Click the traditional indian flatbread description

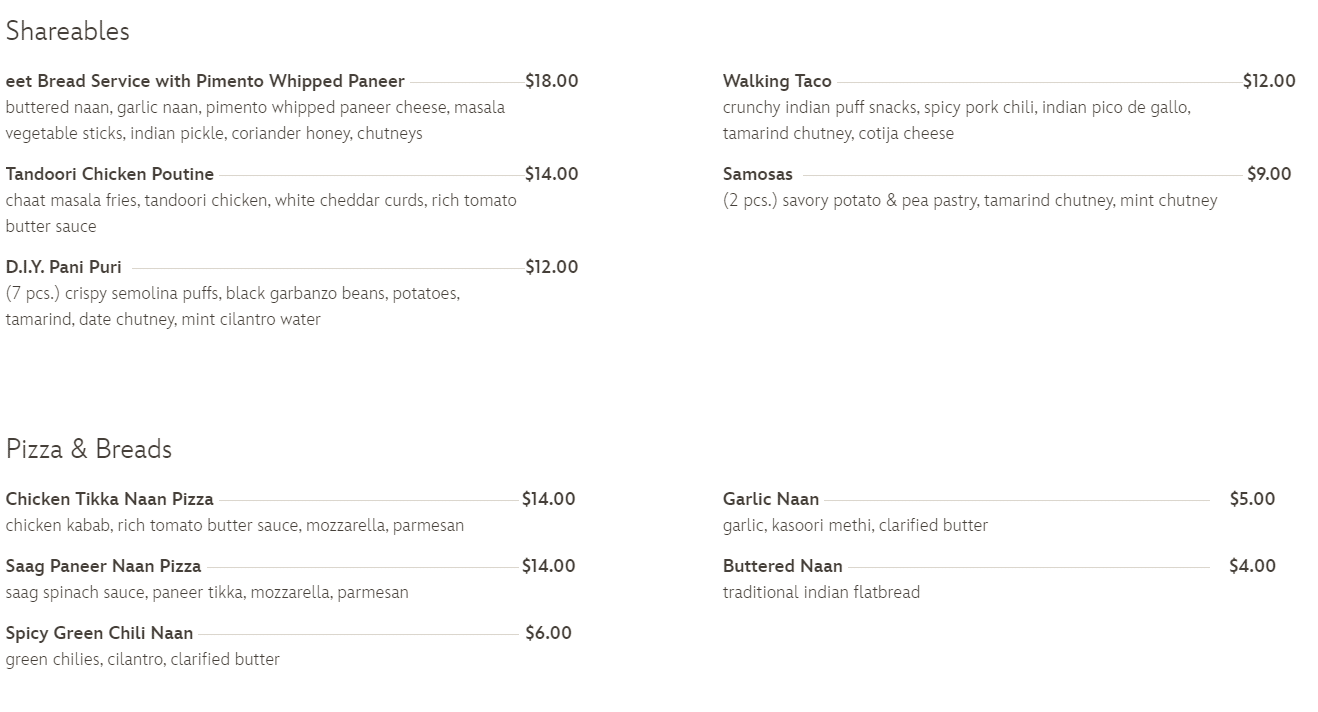[821, 592]
